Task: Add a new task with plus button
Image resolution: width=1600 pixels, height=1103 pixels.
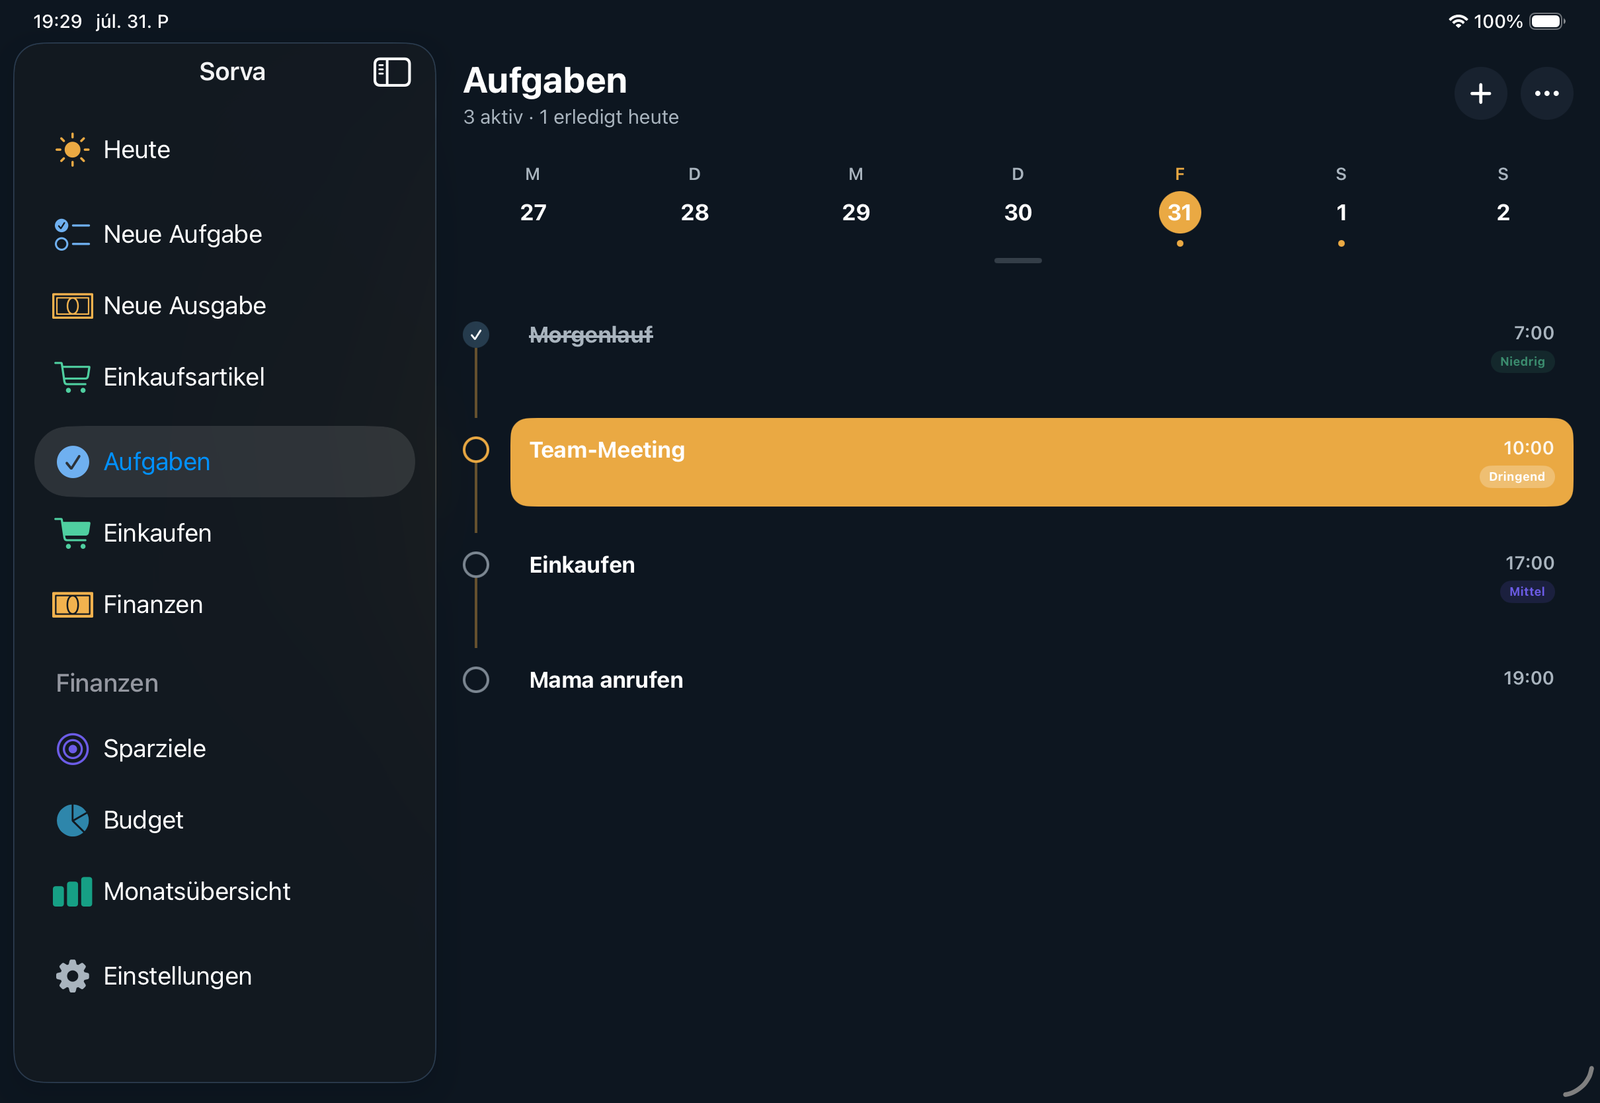Action: click(1481, 94)
